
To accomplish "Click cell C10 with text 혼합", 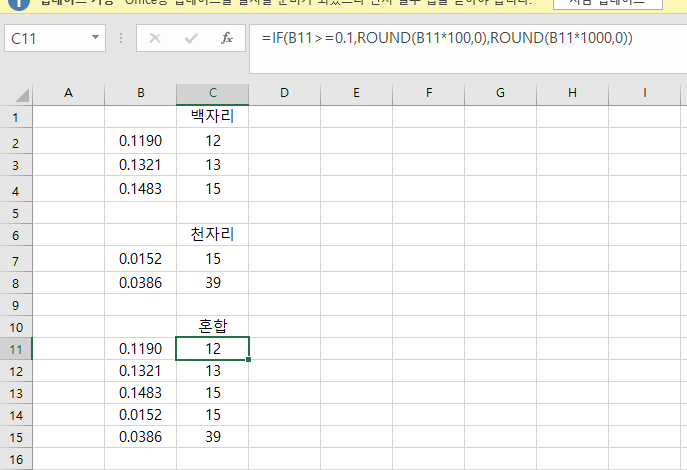I will [x=212, y=326].
